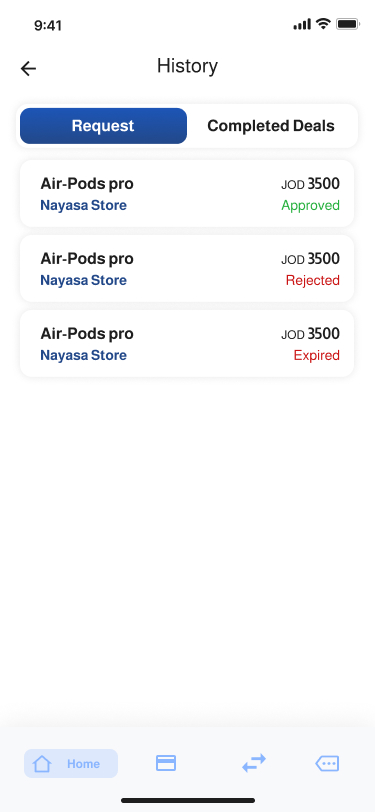Tap the battery status icon
This screenshot has width=375, height=812.
point(348,23)
